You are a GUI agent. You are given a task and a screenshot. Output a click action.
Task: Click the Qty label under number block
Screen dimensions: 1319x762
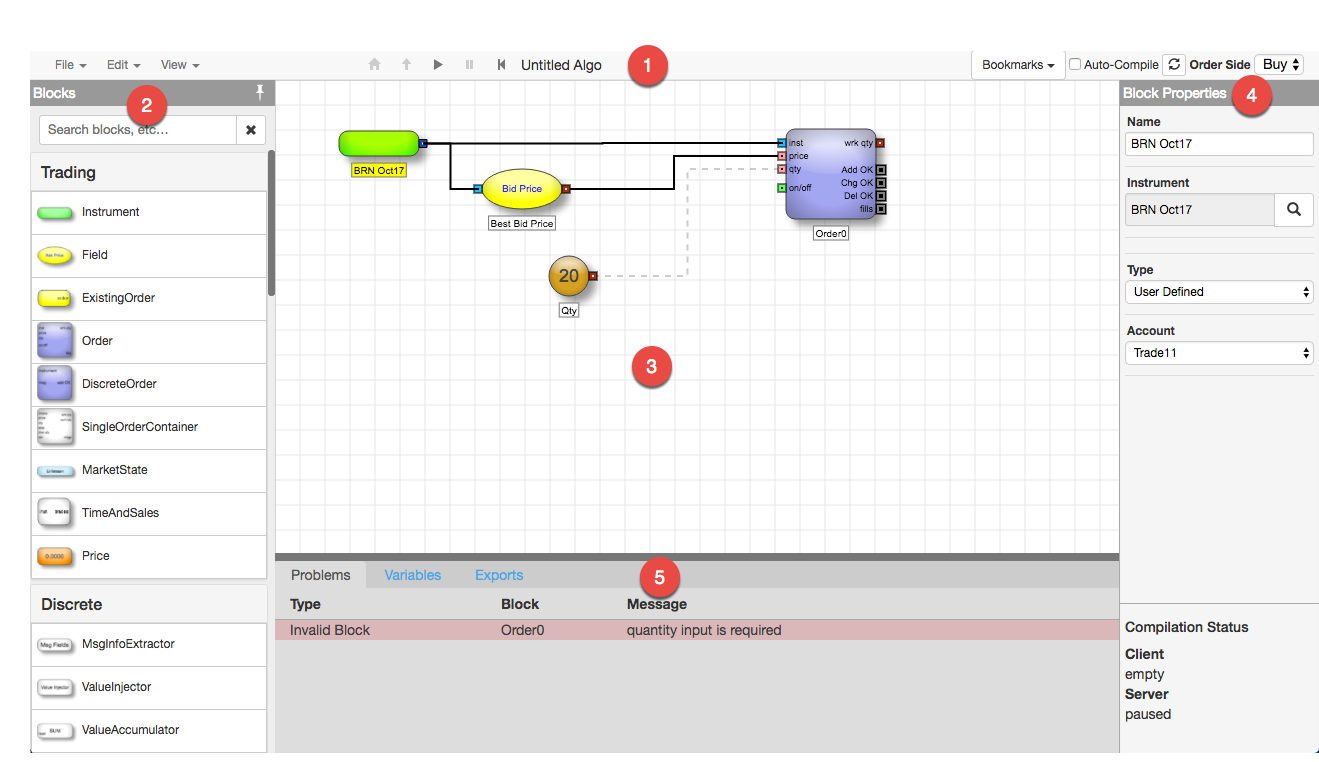click(x=569, y=311)
